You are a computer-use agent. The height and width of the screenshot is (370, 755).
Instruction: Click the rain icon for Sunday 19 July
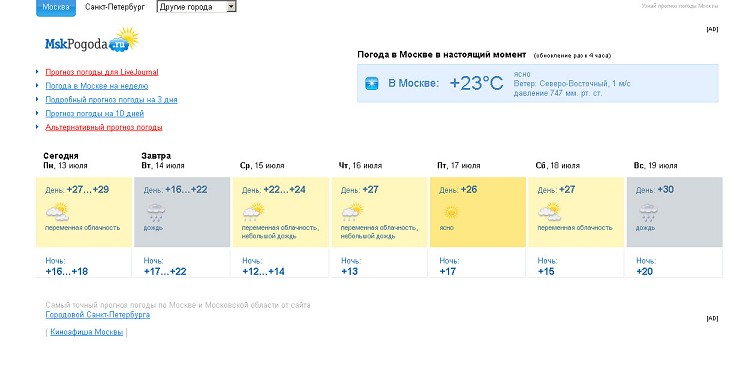pyautogui.click(x=648, y=212)
